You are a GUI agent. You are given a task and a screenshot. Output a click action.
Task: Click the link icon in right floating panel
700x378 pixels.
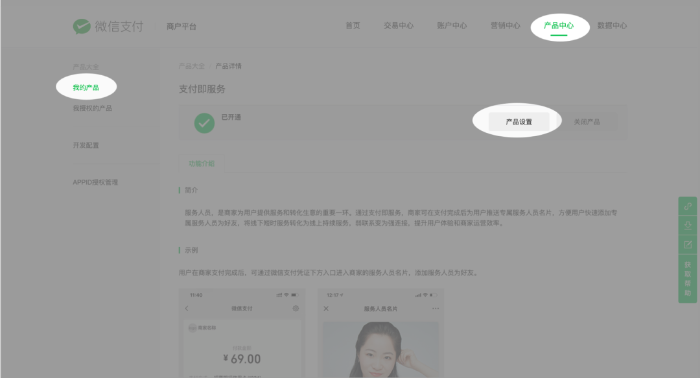click(x=688, y=206)
